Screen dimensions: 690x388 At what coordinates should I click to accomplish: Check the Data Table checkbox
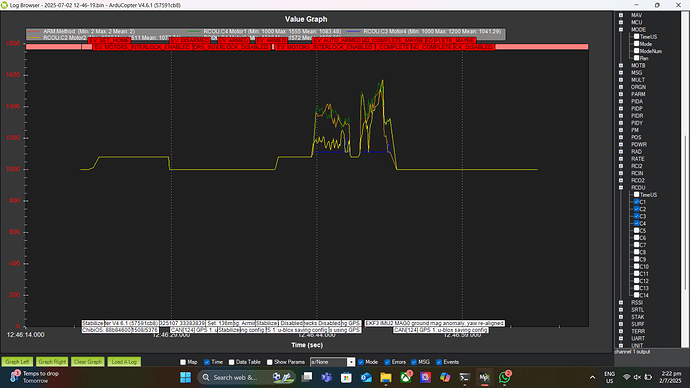[231, 362]
